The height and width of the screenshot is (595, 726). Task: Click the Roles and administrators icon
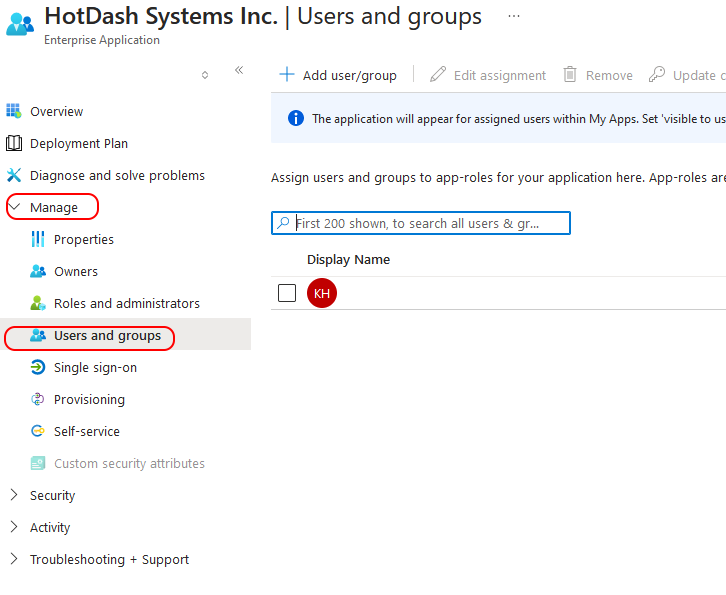38,303
